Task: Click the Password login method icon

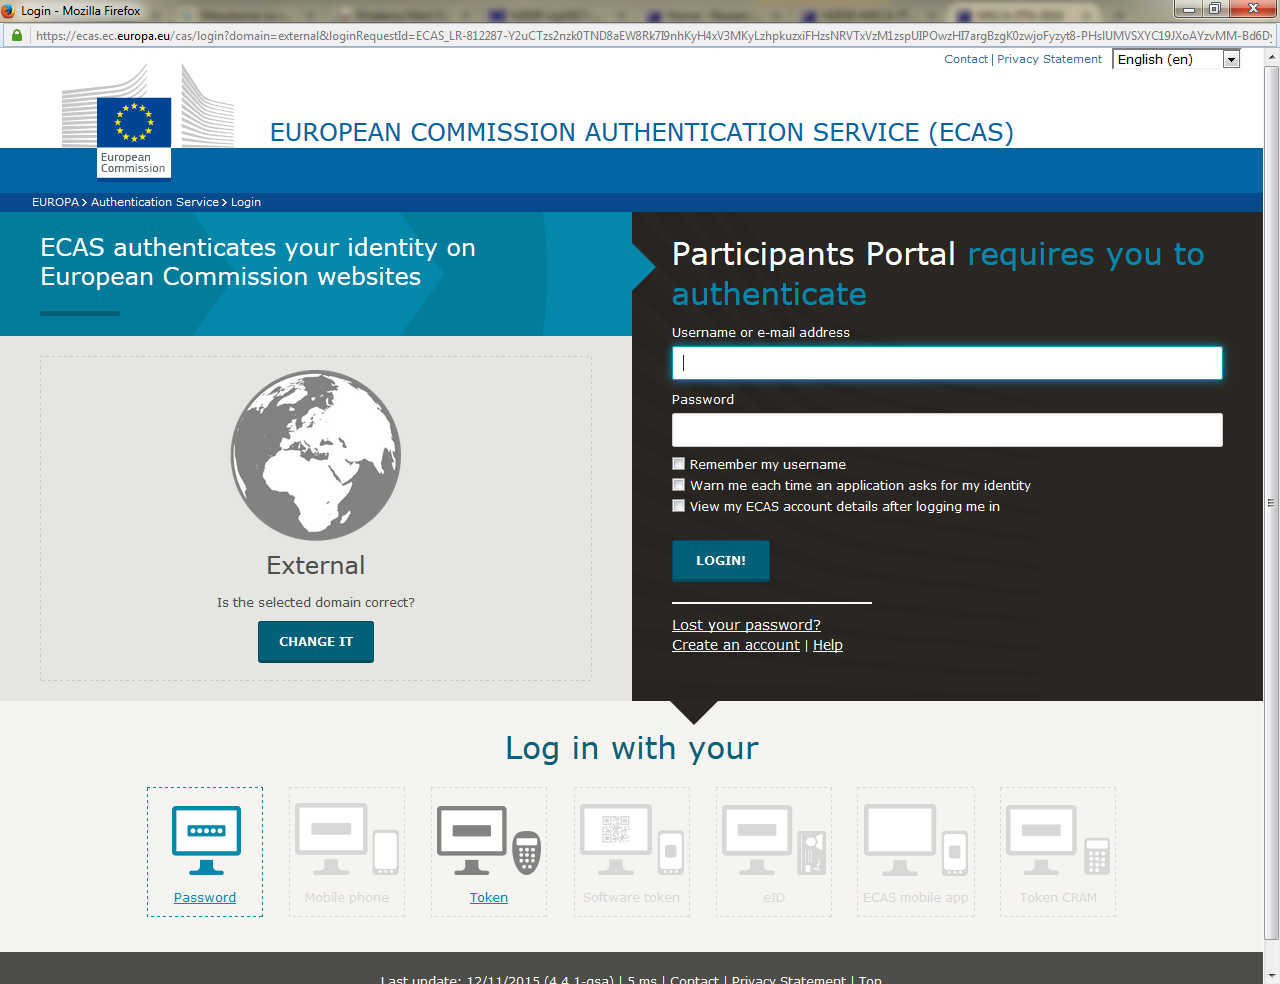Action: 206,841
